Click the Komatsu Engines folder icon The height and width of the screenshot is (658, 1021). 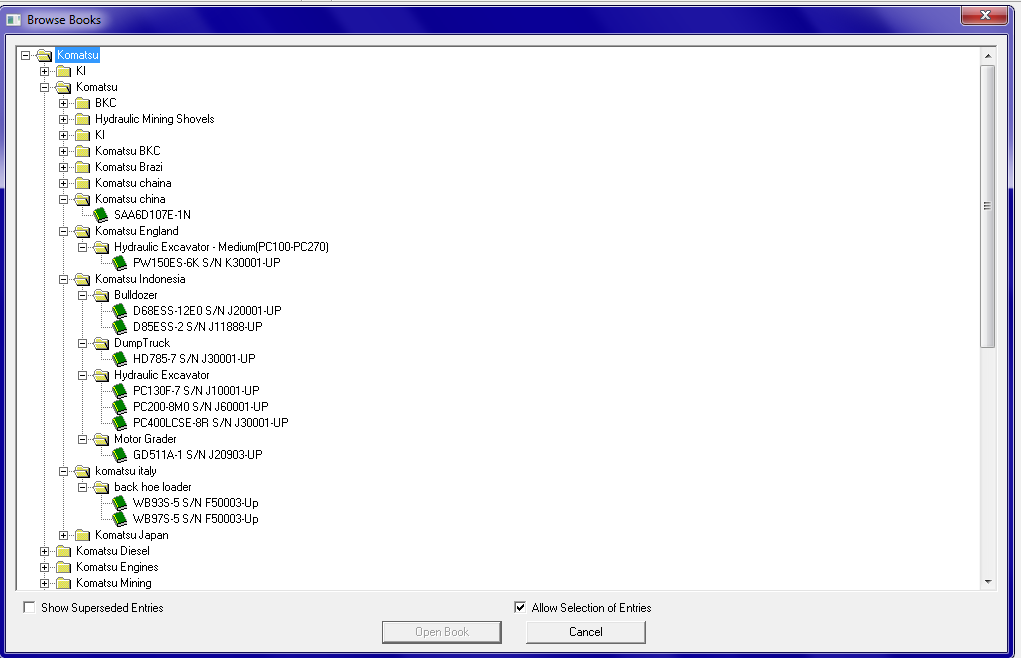click(x=64, y=567)
